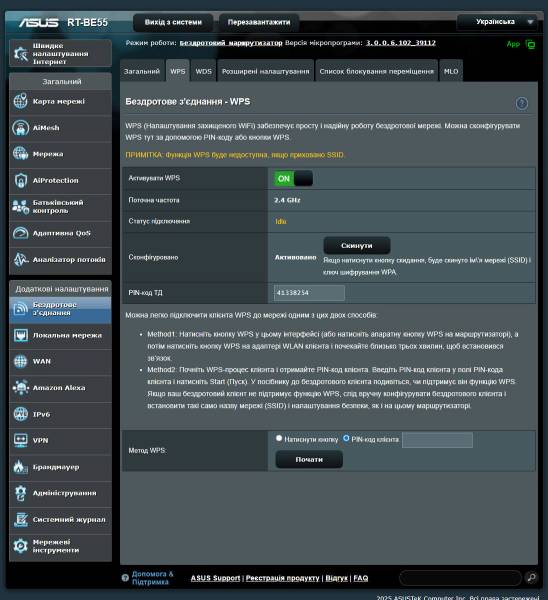Select the Мережа globe icon

click(x=21, y=154)
